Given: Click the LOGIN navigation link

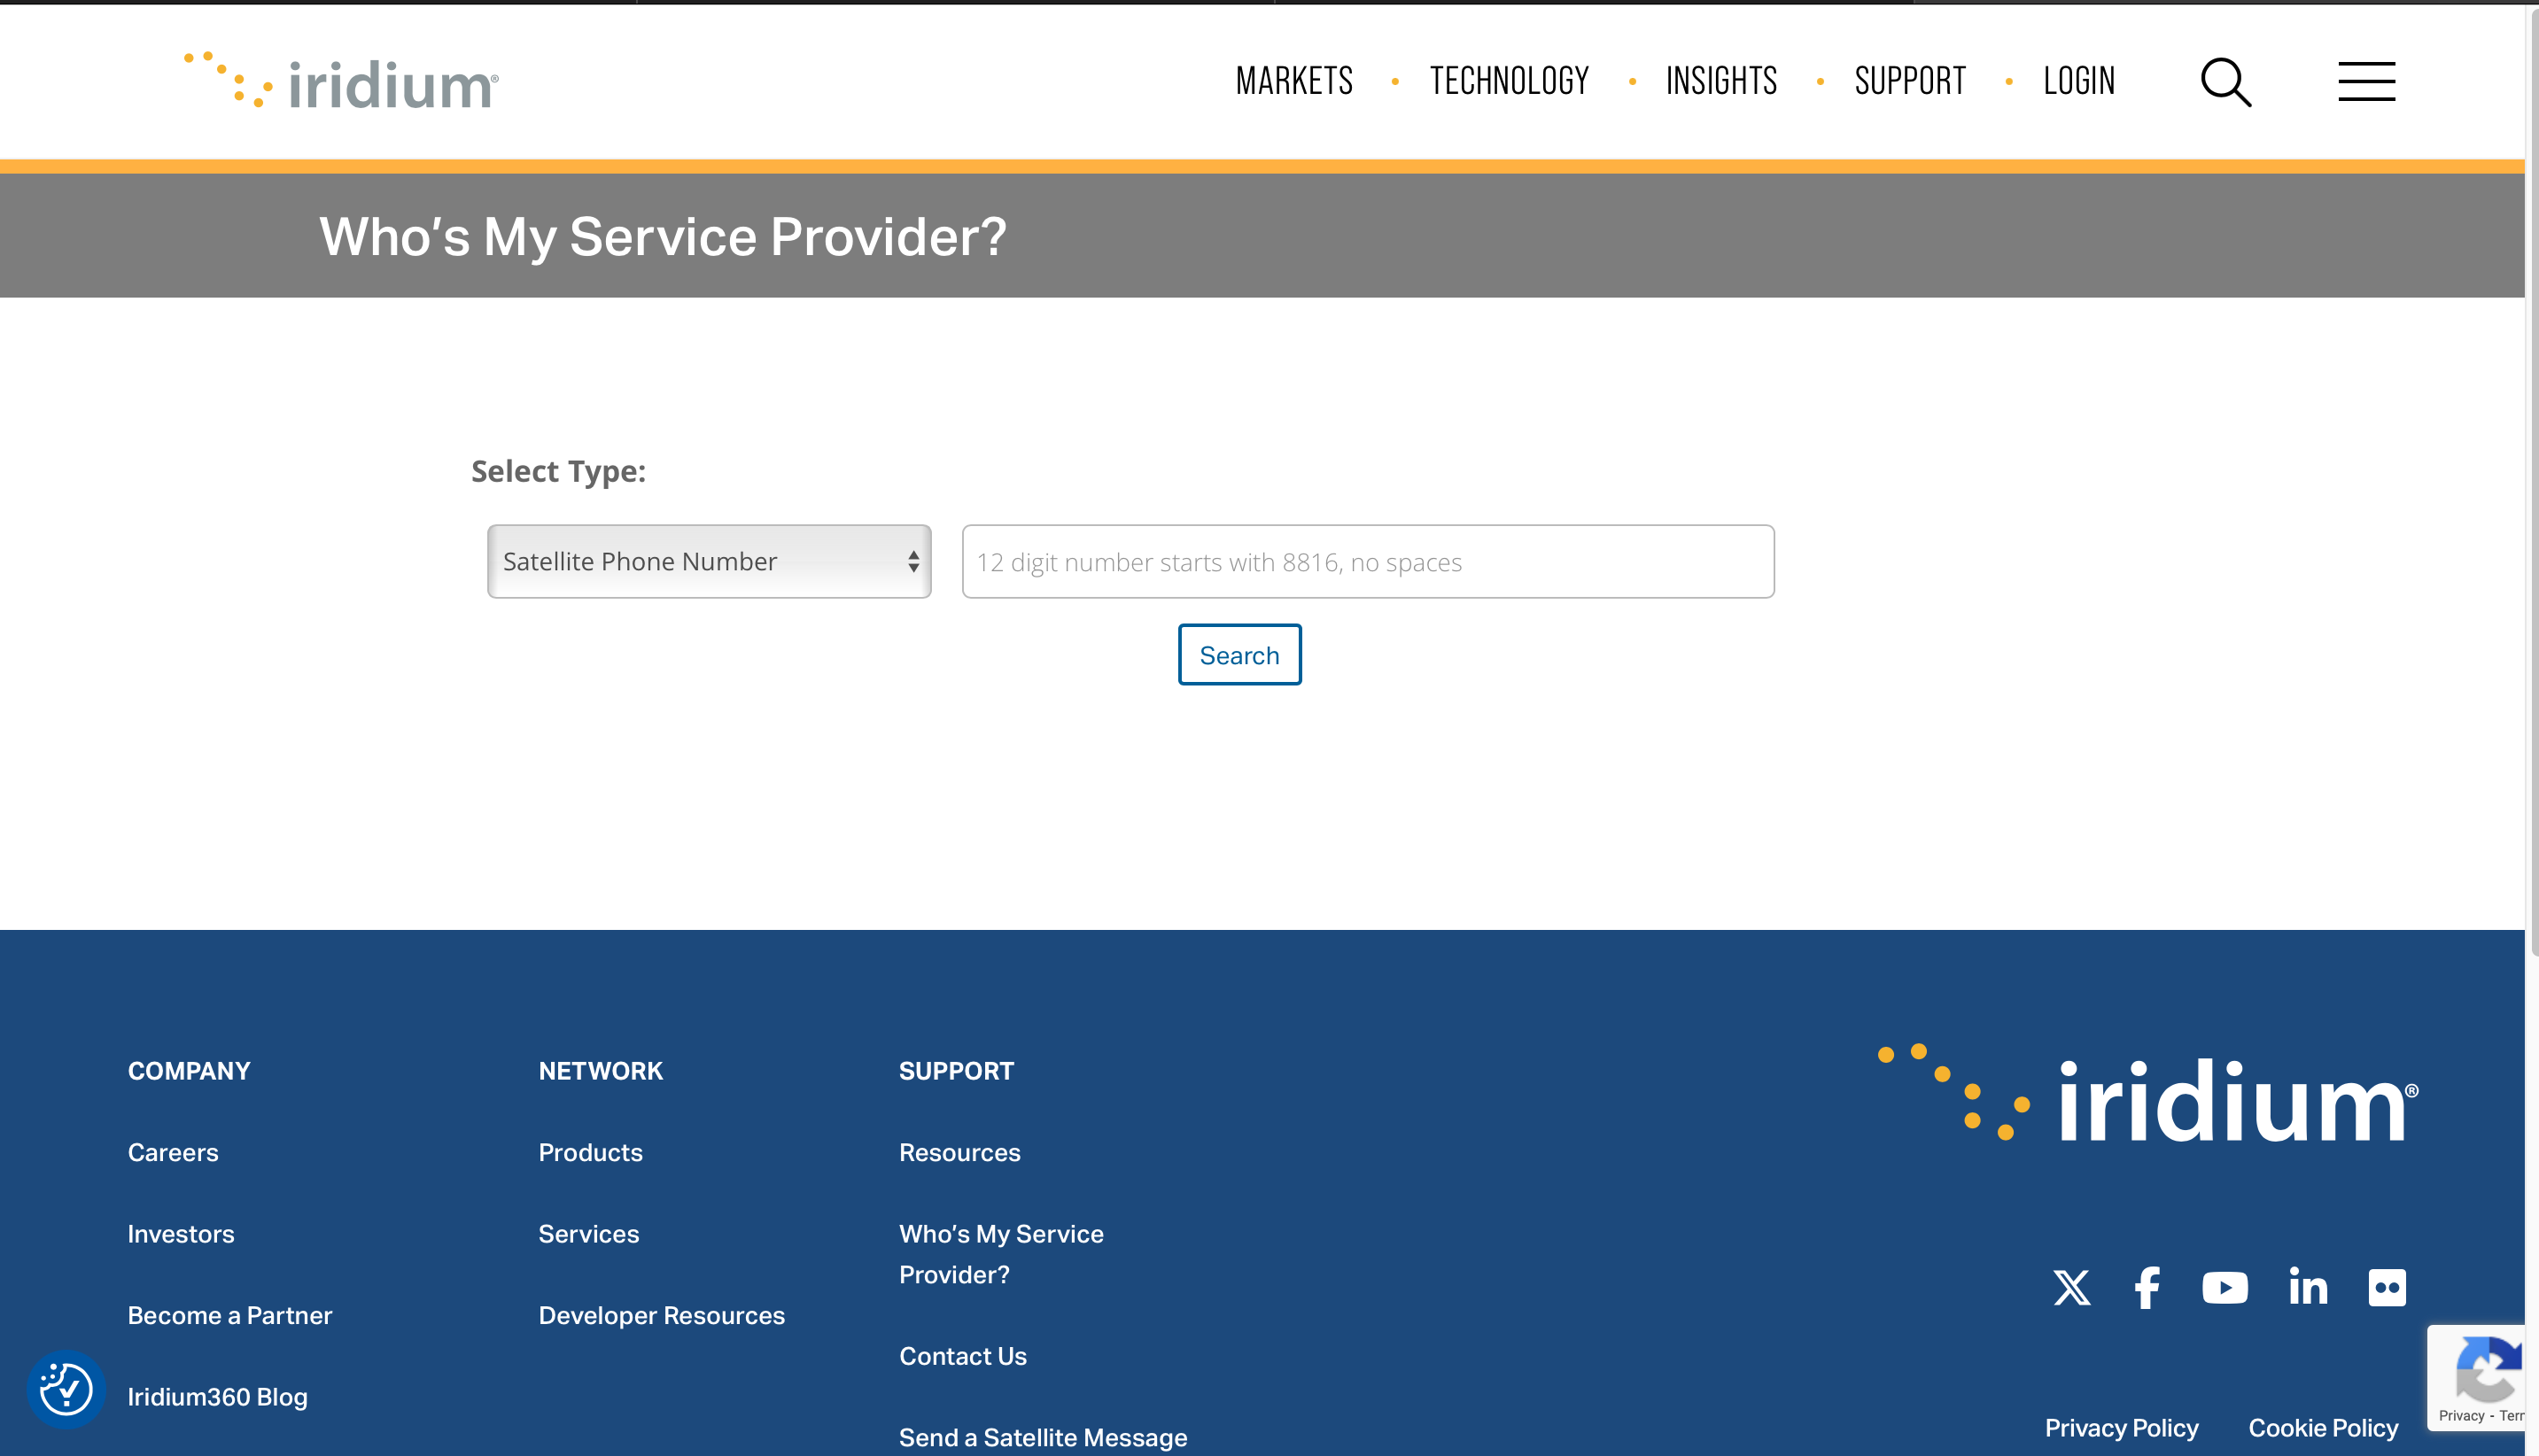Looking at the screenshot, I should (x=2079, y=81).
